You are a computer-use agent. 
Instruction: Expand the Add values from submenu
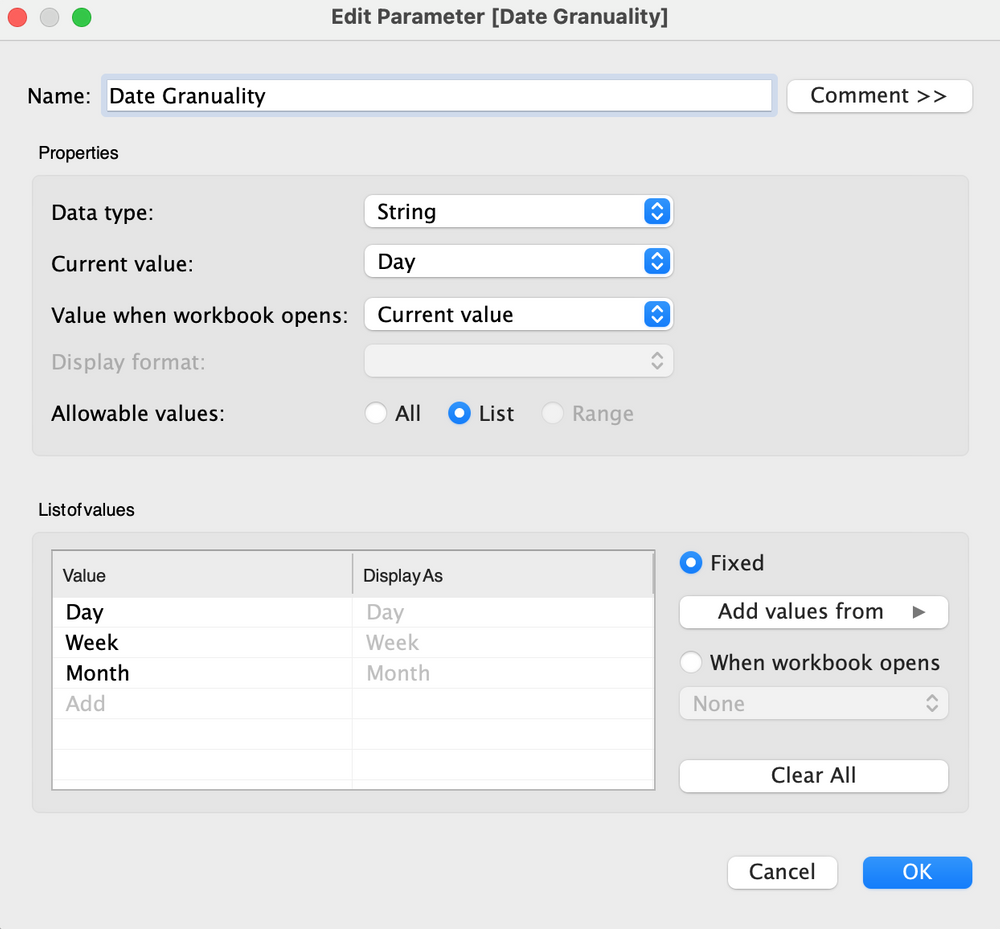813,611
